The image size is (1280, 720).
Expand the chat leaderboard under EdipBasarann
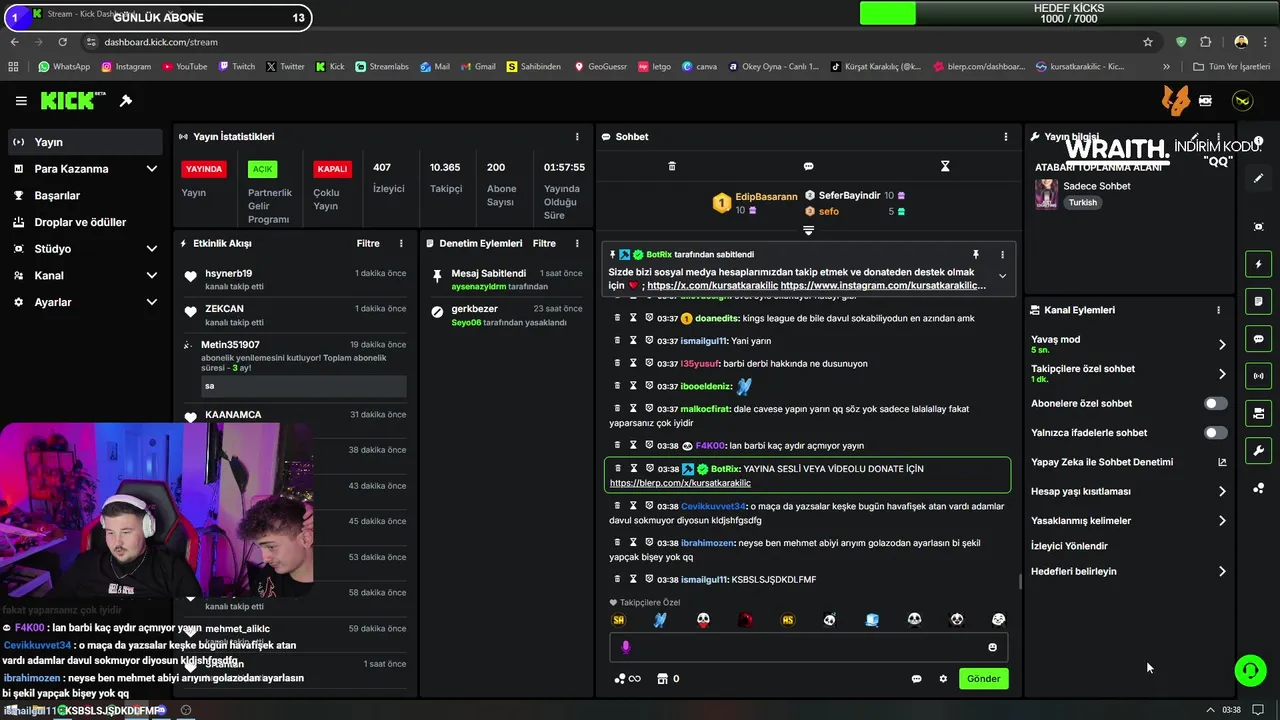click(x=809, y=231)
